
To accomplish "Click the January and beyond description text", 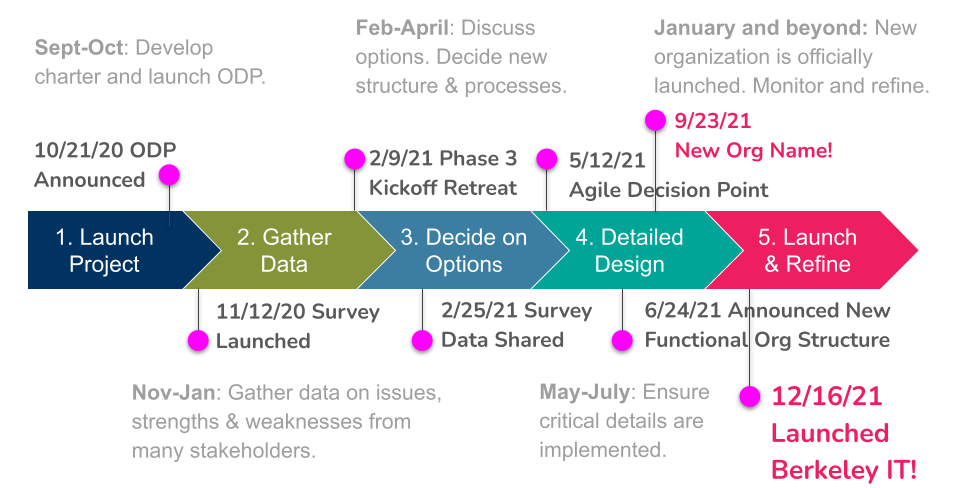I will point(792,56).
